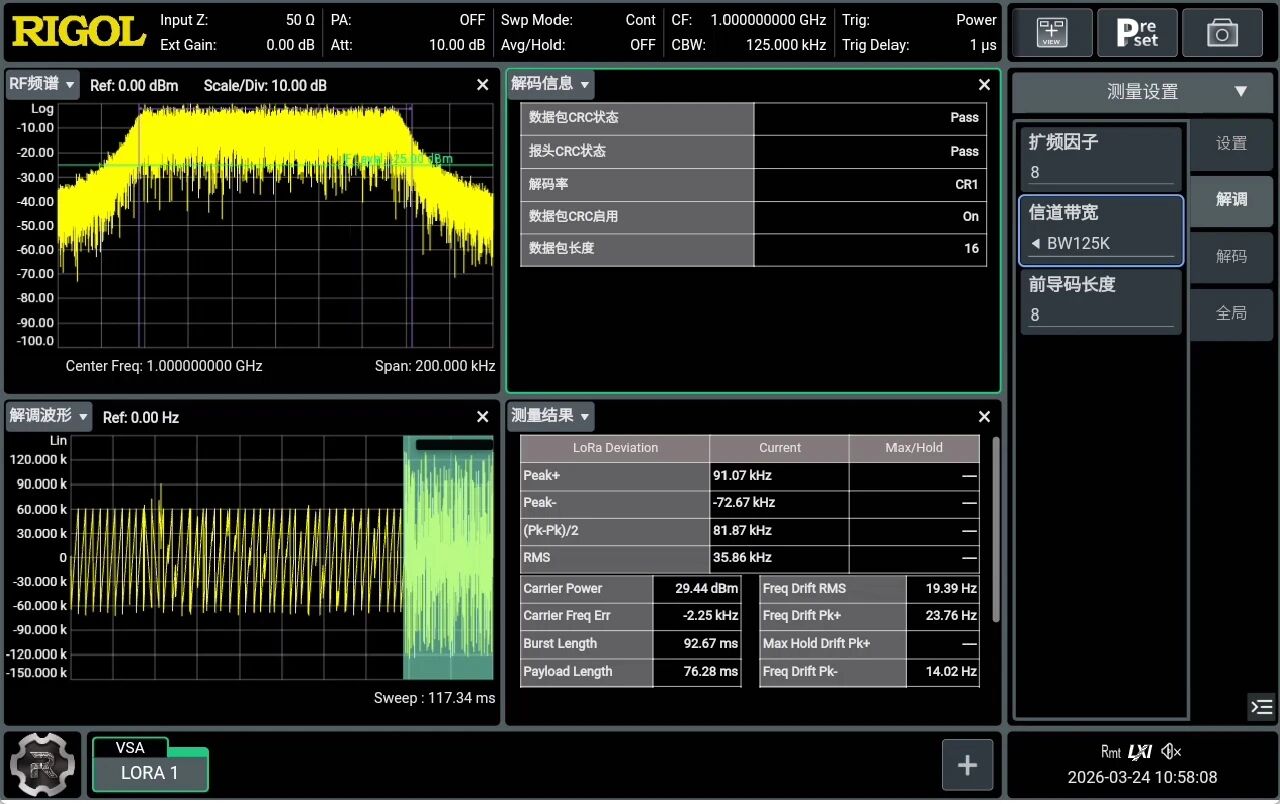Click the Center Freq 1.000000000 GHz label
1280x804 pixels.
pos(164,366)
